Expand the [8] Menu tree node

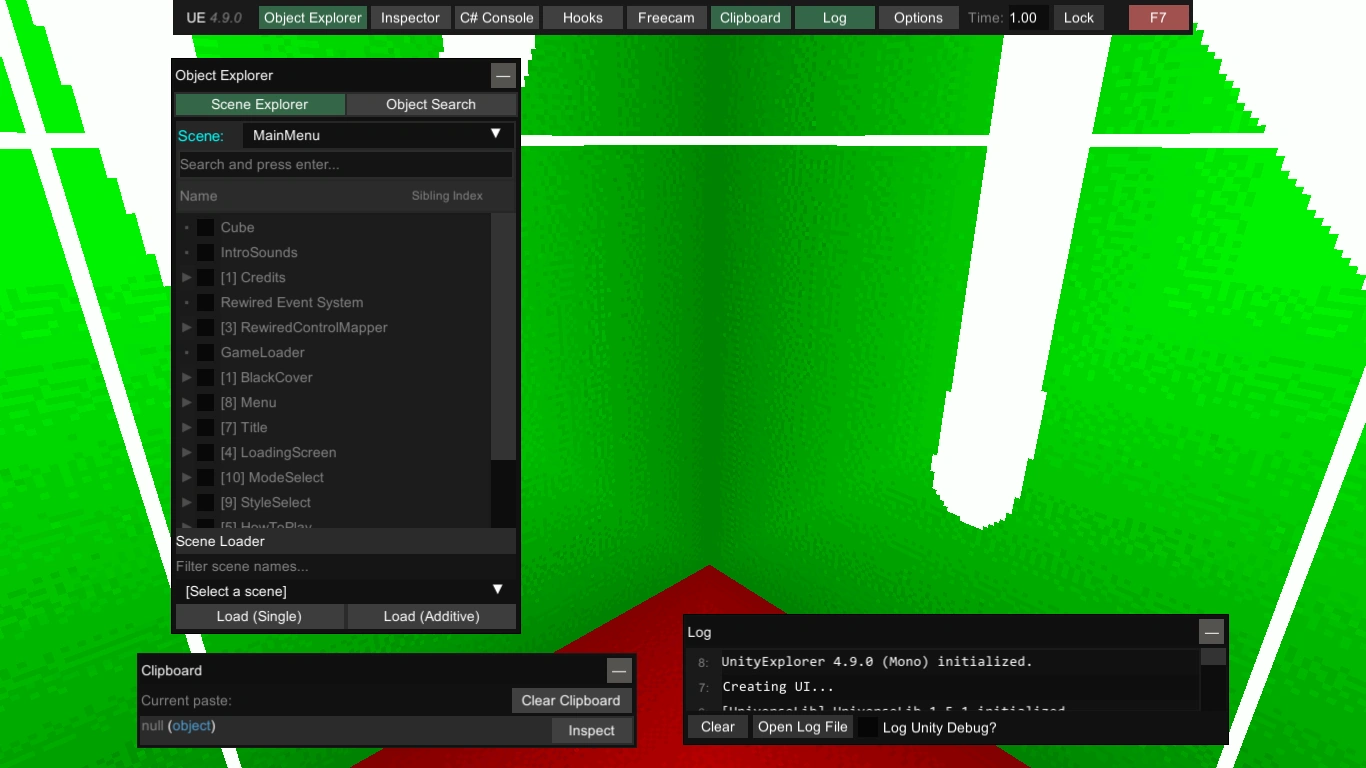point(186,402)
